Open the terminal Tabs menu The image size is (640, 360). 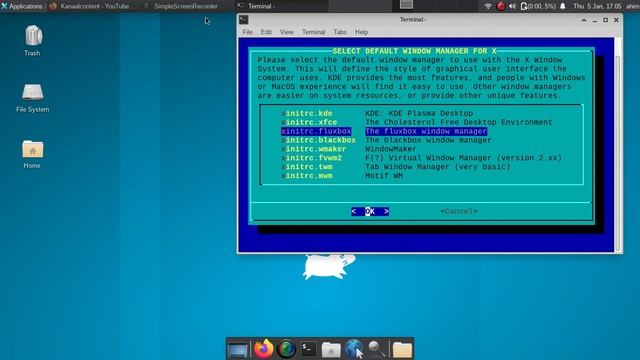click(x=340, y=32)
